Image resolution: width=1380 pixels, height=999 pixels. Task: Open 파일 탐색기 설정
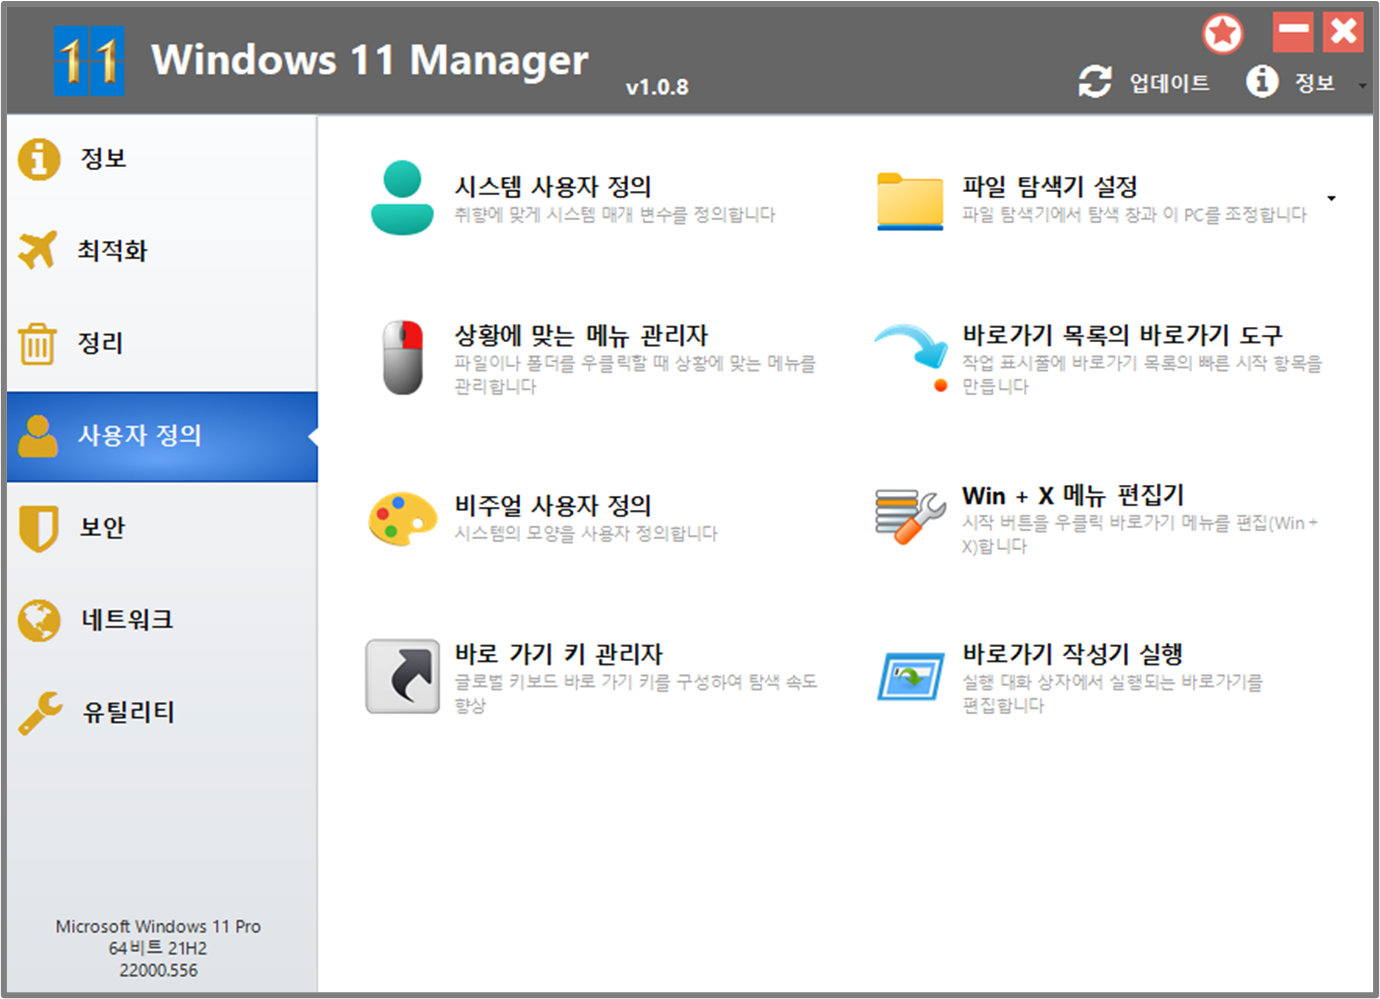[1050, 187]
